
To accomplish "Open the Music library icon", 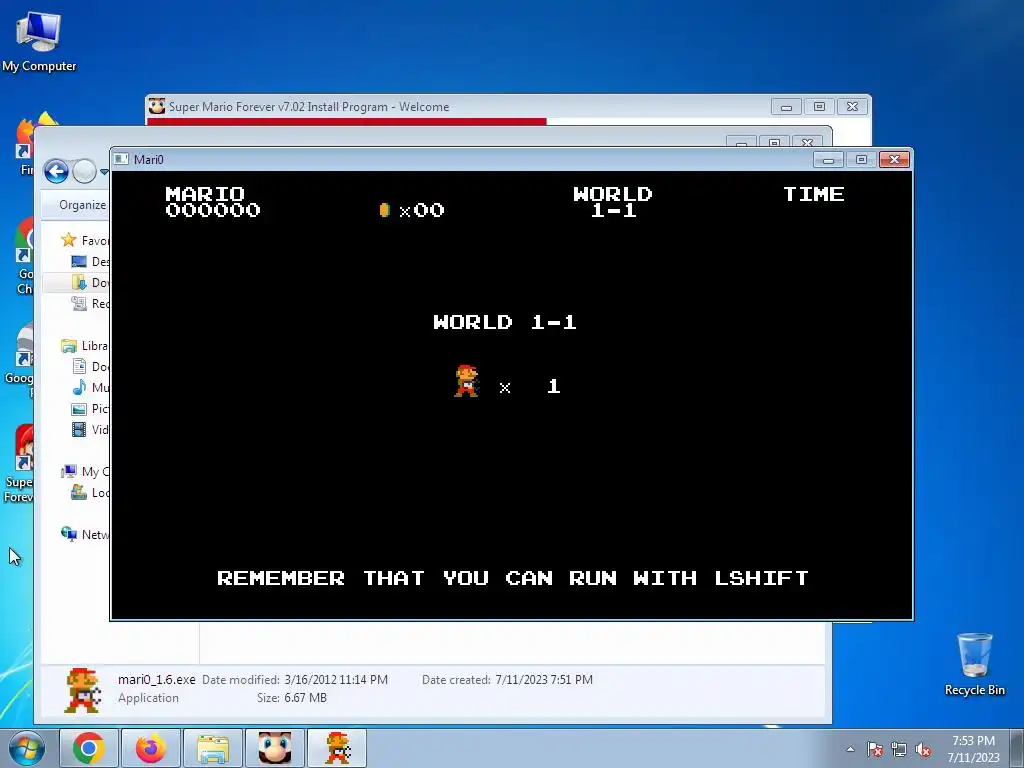I will [79, 387].
